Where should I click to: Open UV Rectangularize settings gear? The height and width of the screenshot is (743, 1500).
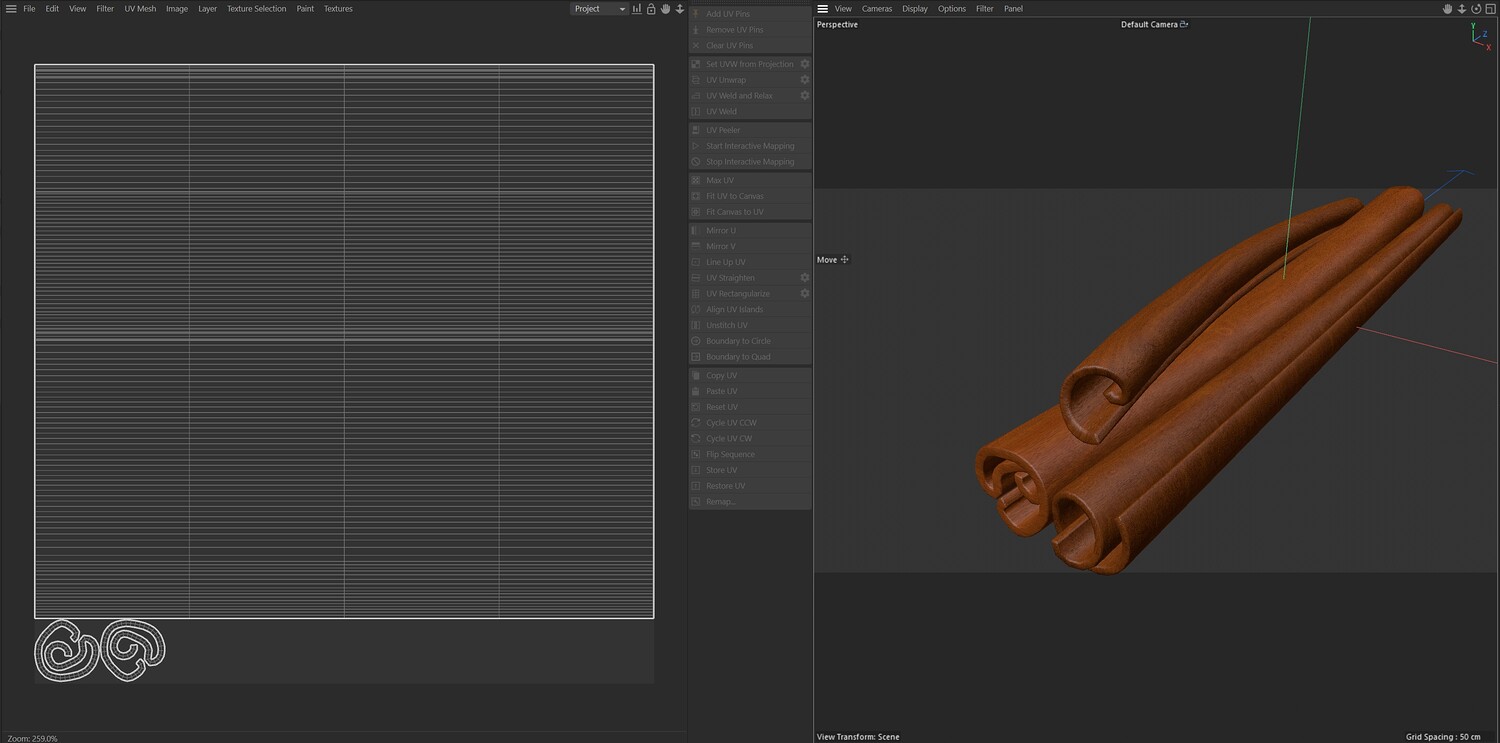coord(805,294)
